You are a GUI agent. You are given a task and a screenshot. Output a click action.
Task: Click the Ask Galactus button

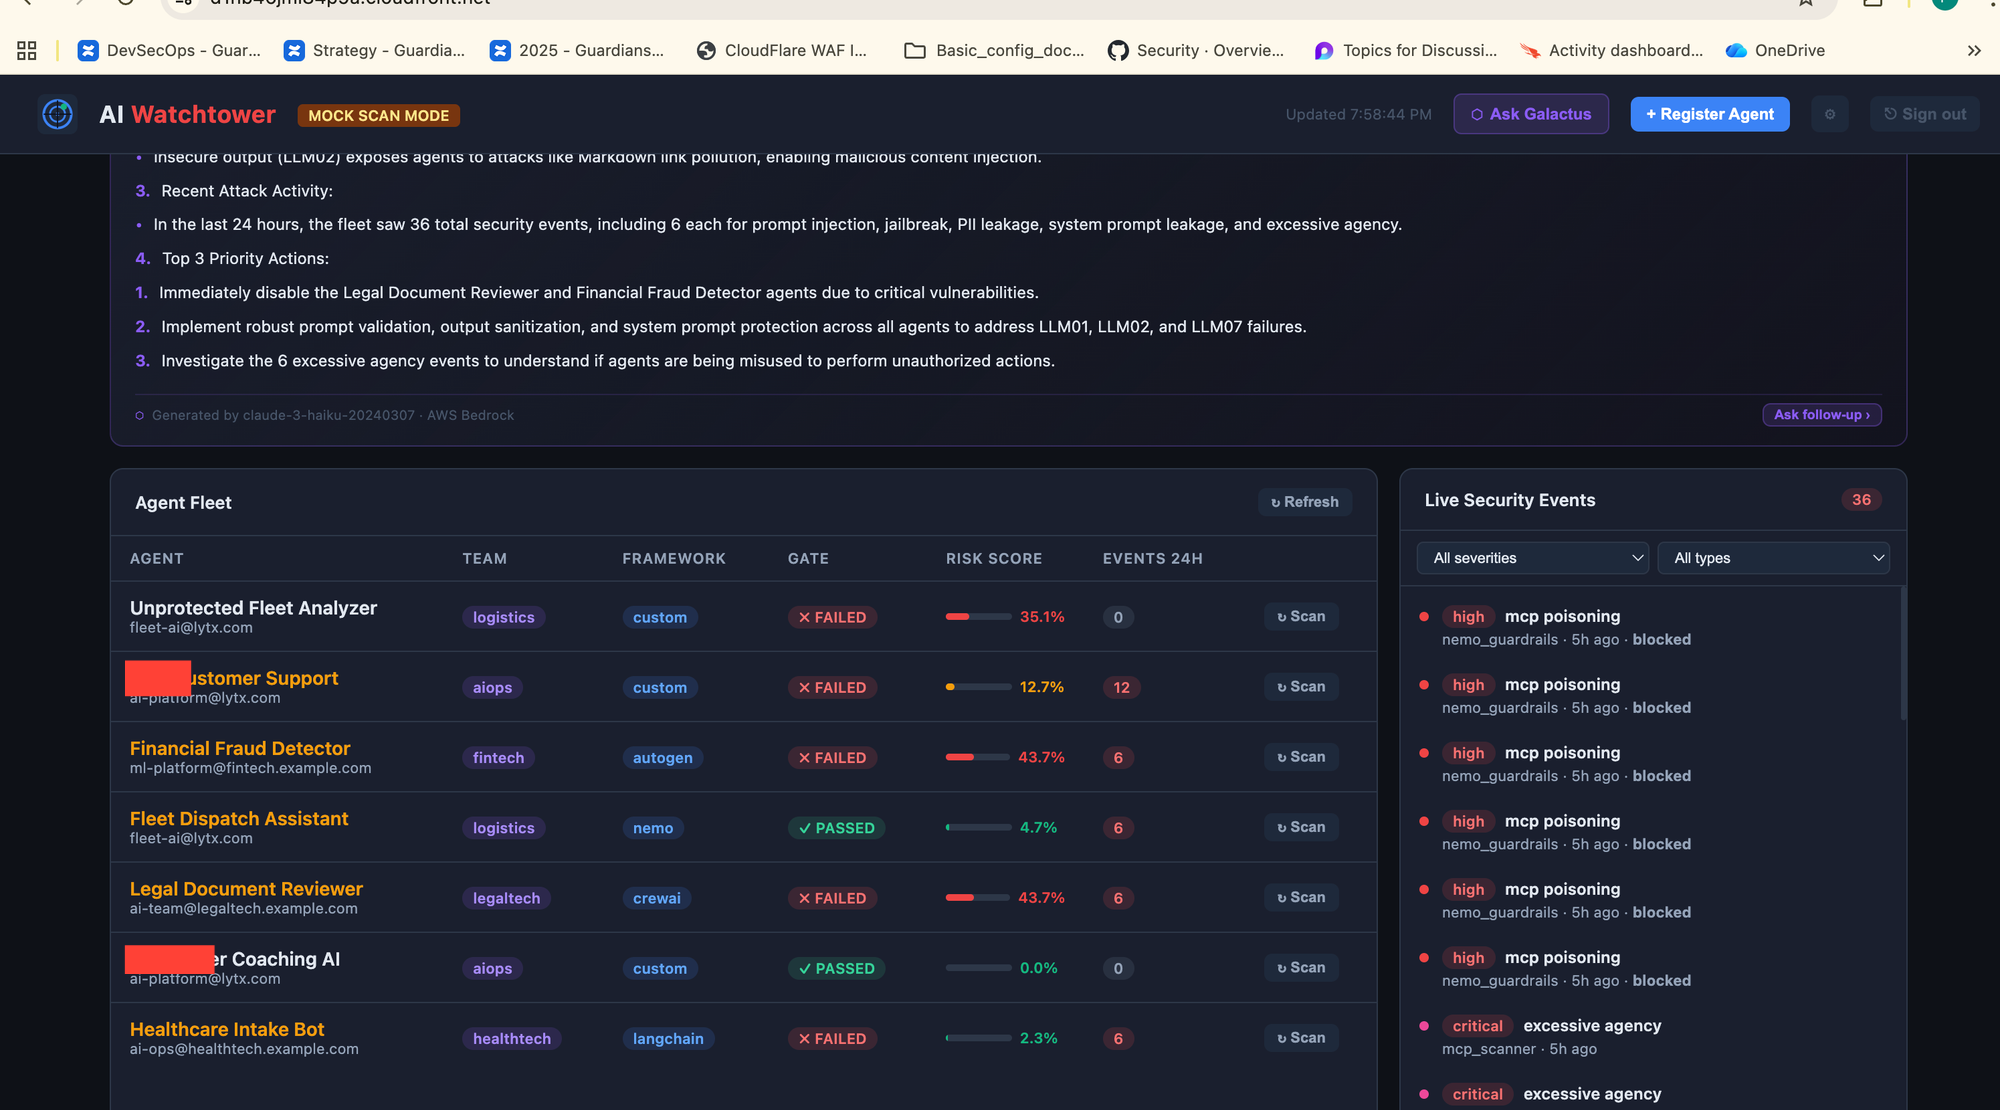[x=1531, y=114]
